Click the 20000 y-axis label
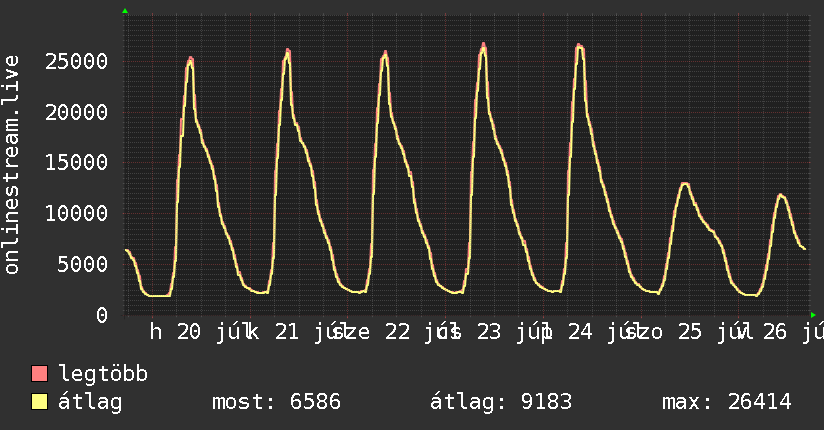 pyautogui.click(x=77, y=112)
